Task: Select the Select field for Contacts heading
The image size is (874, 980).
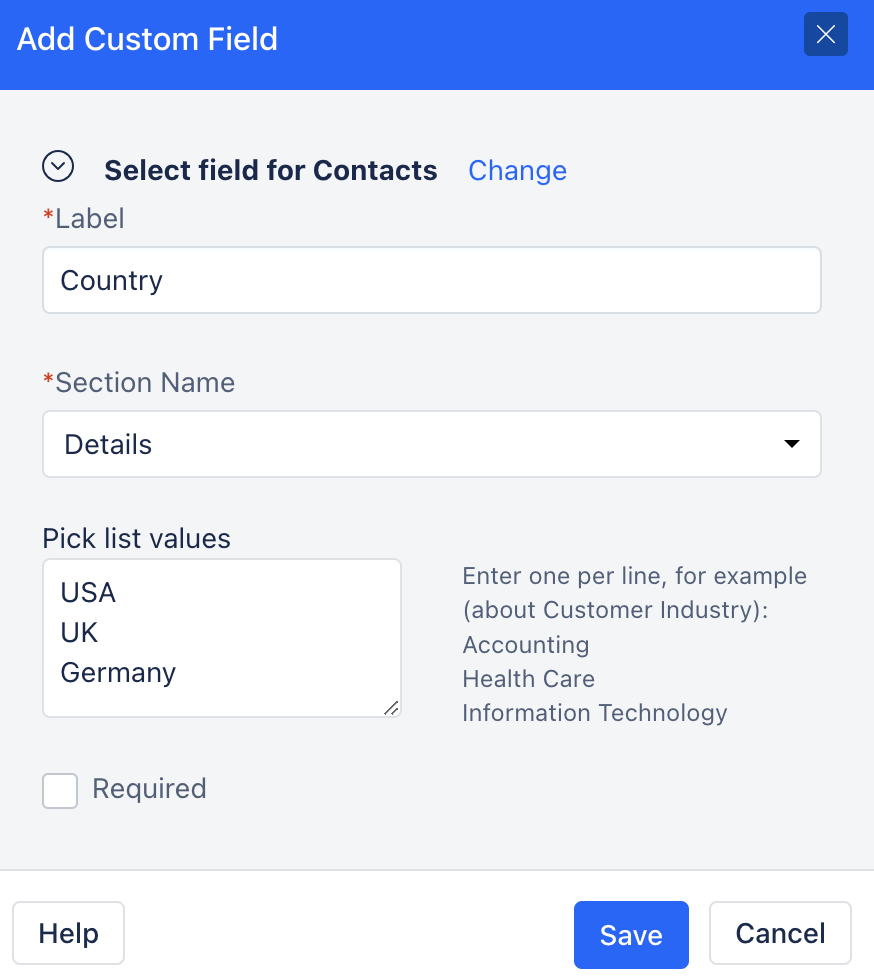Action: coord(271,171)
